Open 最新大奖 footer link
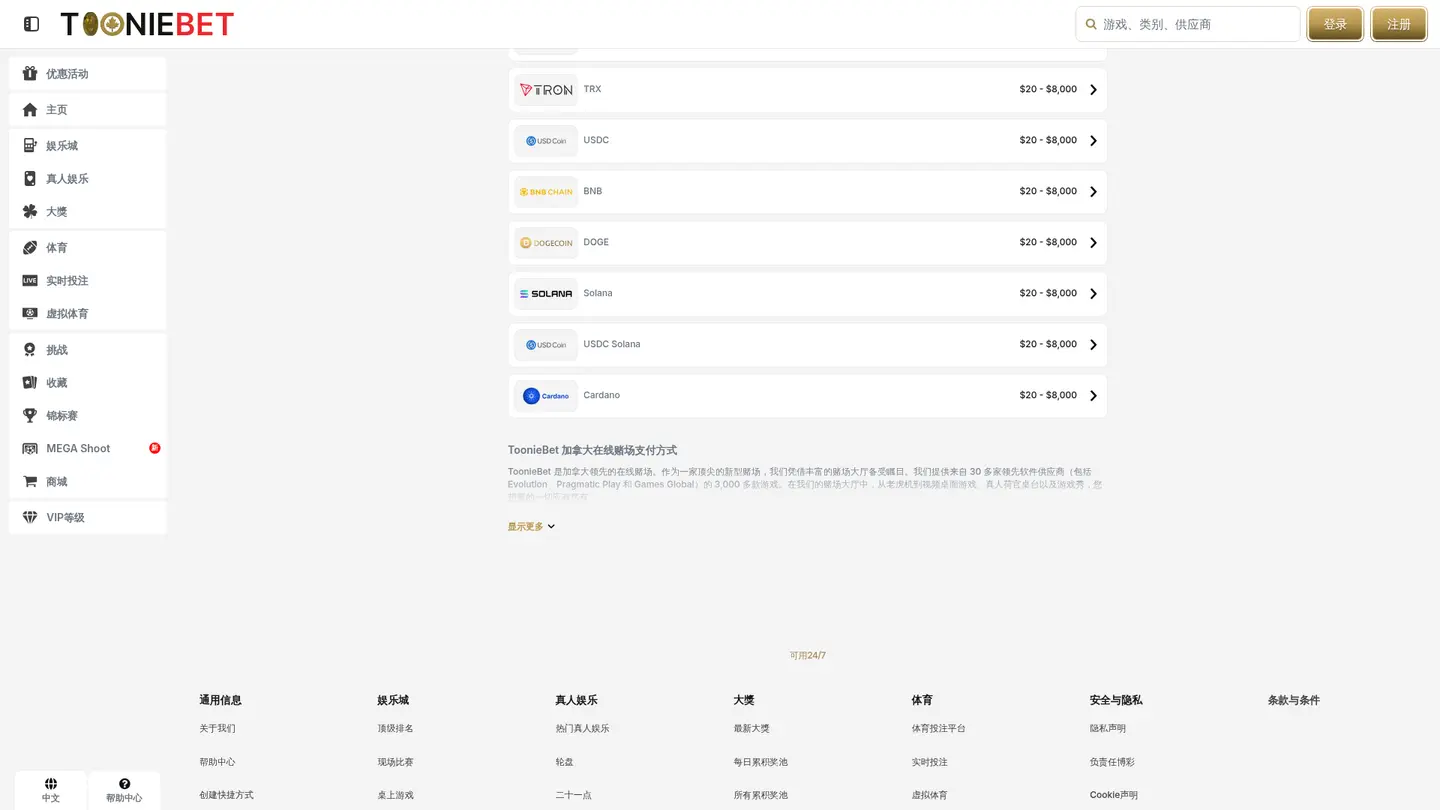 (751, 729)
